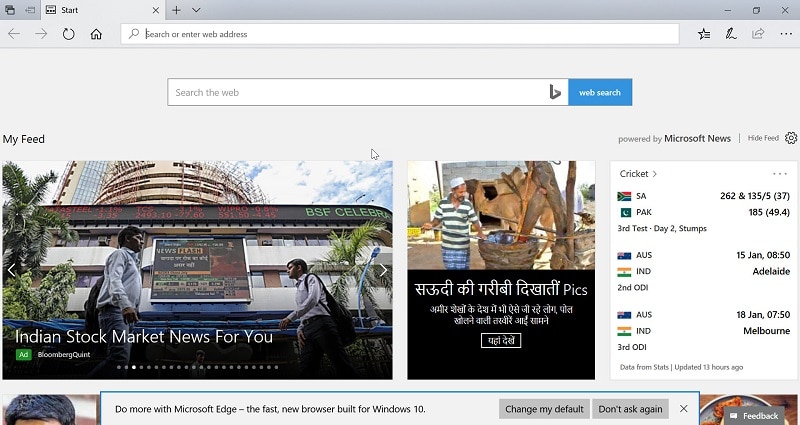The height and width of the screenshot is (425, 800).
Task: Close the Start tab
Action: coord(156,10)
